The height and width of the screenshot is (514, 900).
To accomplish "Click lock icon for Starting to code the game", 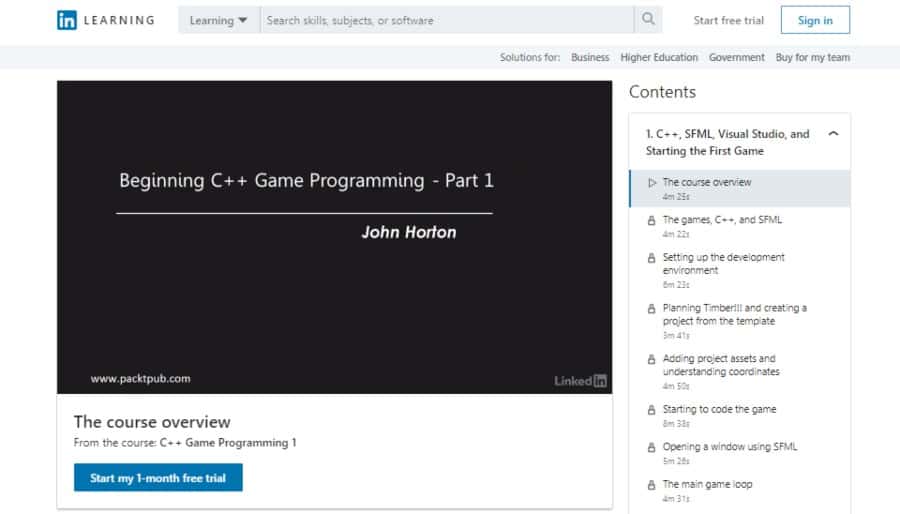I will tap(651, 410).
